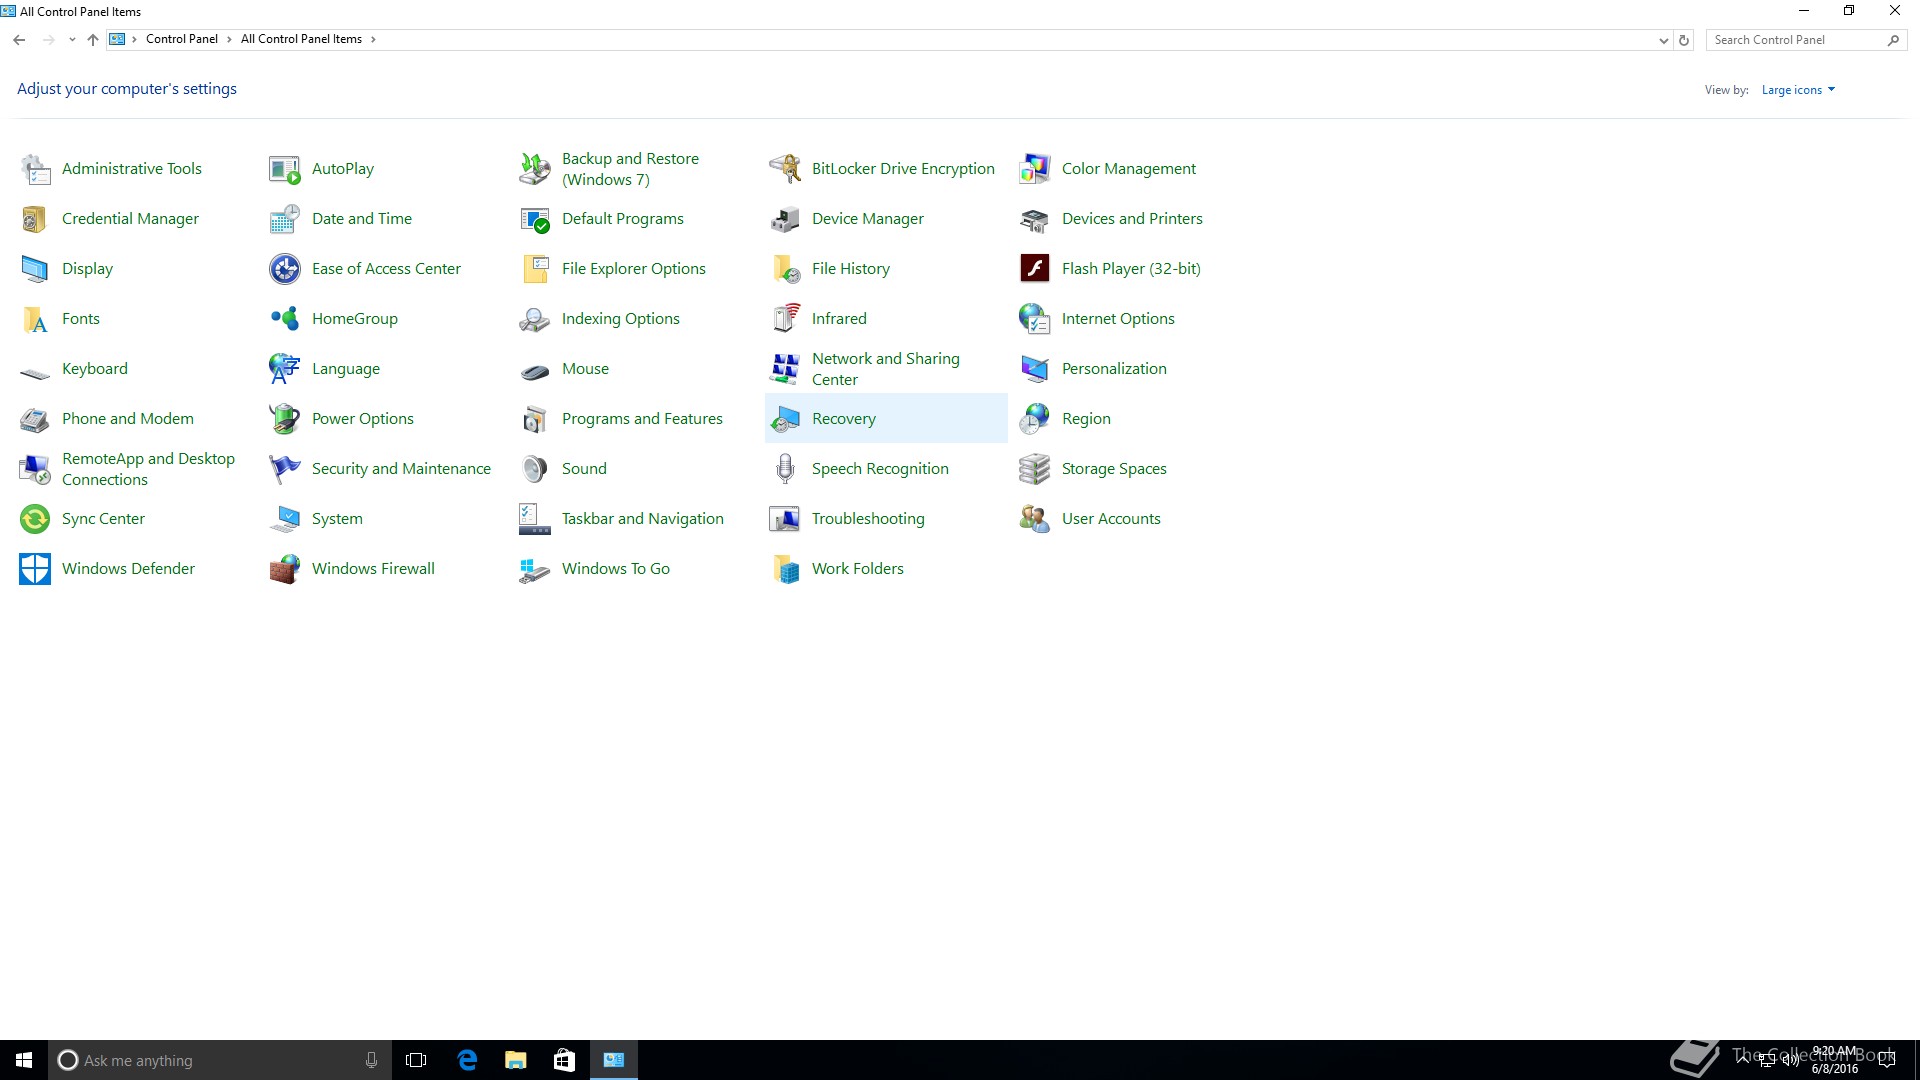The image size is (1920, 1080).
Task: Click the Speech Recognition link
Action: [x=880, y=469]
